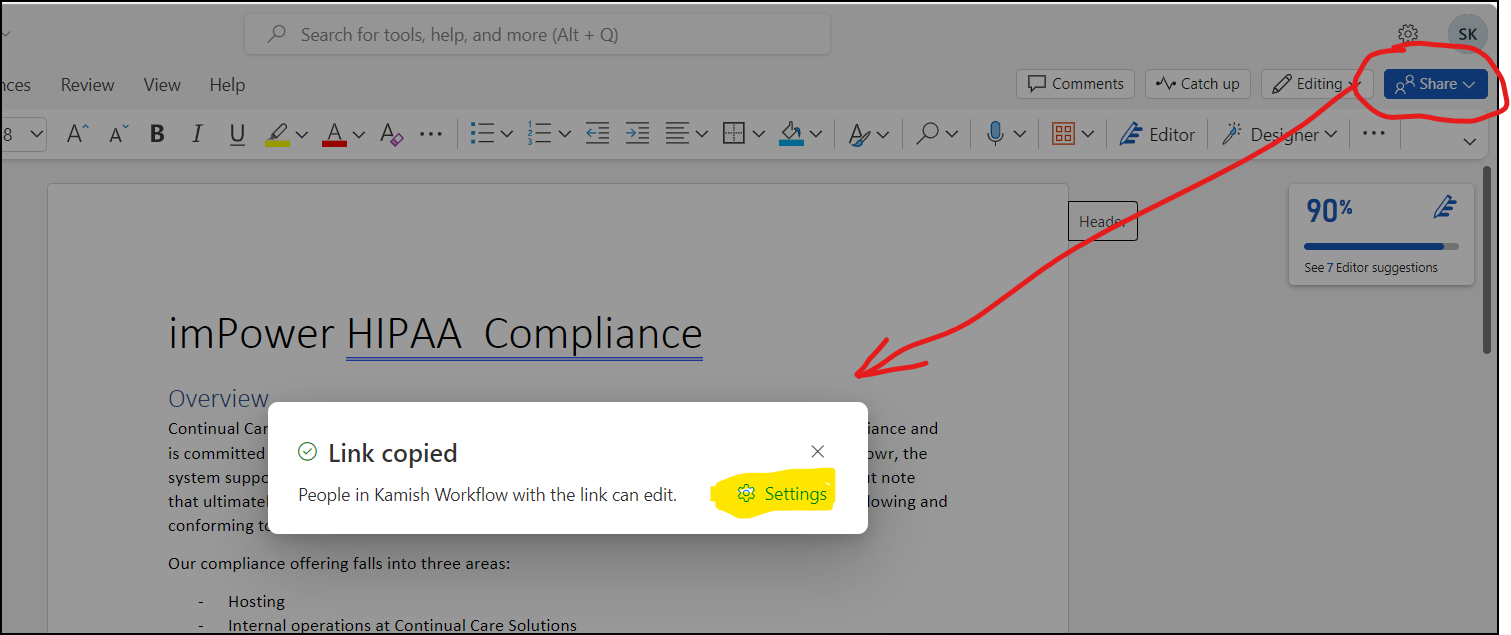This screenshot has height=635, width=1511.
Task: Click the Hosting bullet item
Action: 256,602
